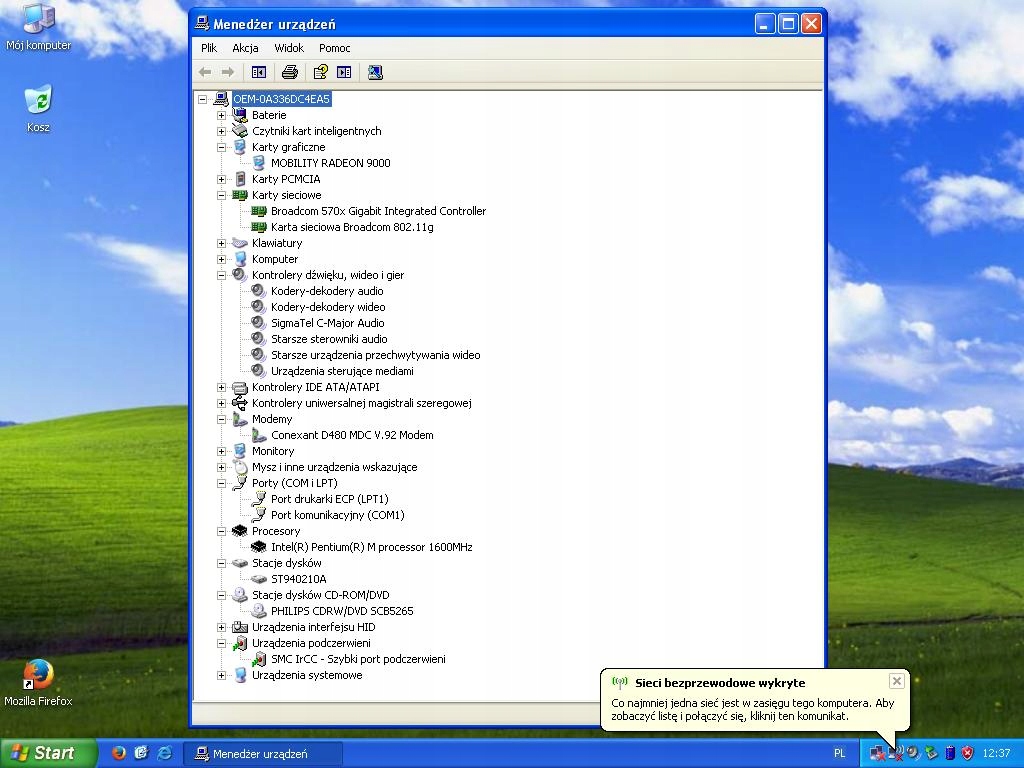Image resolution: width=1024 pixels, height=768 pixels.
Task: Click the PL language indicator
Action: pyautogui.click(x=839, y=754)
